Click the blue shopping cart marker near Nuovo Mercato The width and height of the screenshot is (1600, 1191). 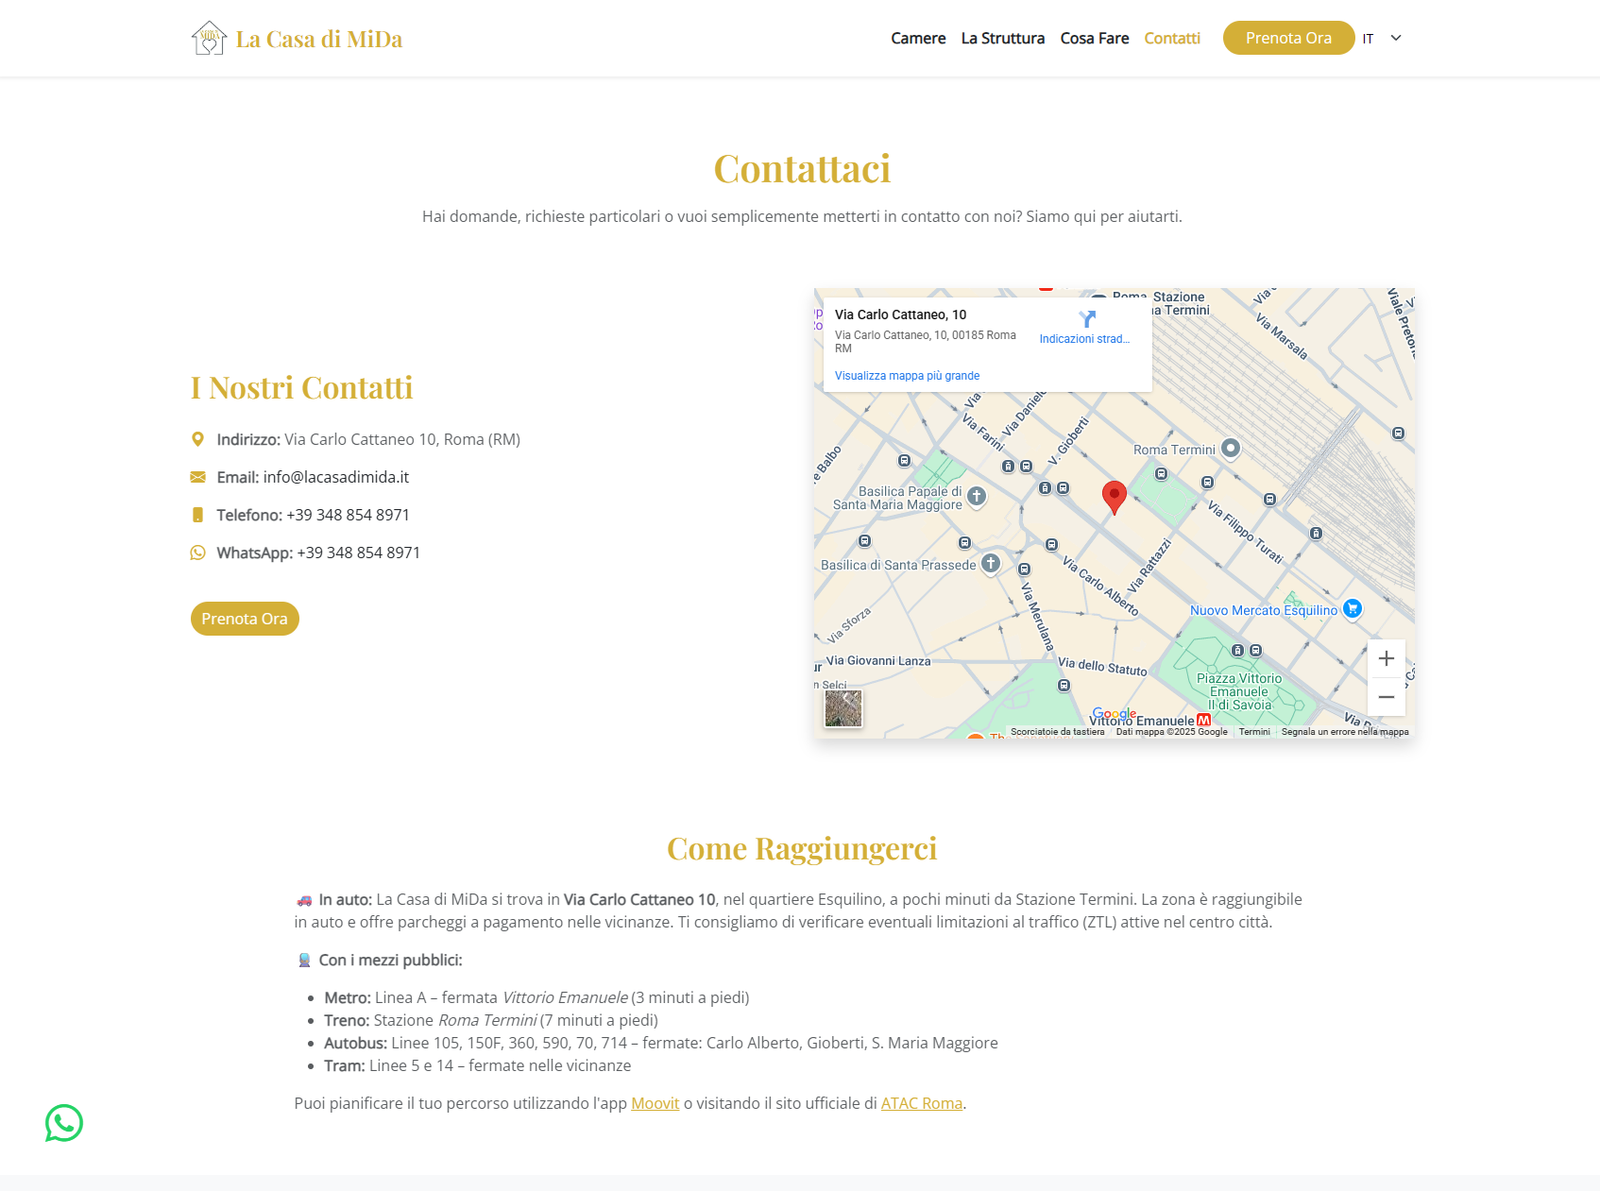1352,609
